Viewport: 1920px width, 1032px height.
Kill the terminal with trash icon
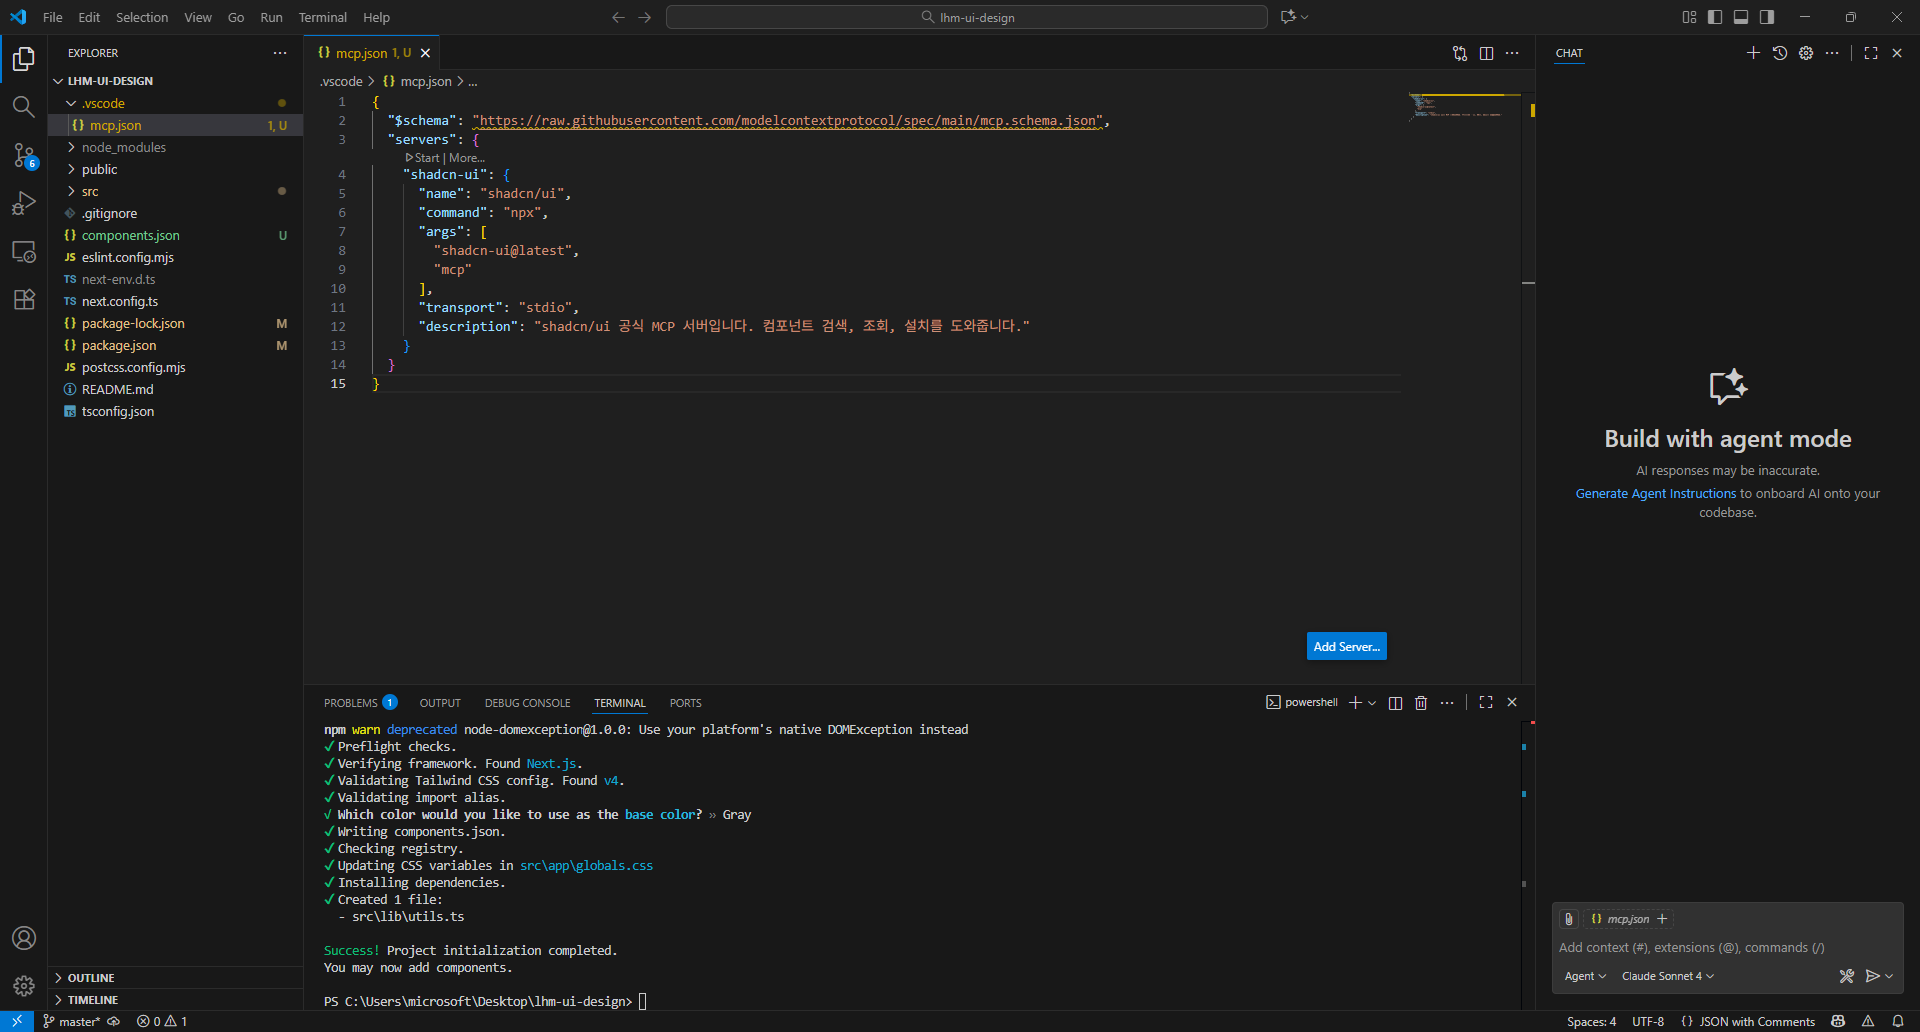point(1421,703)
